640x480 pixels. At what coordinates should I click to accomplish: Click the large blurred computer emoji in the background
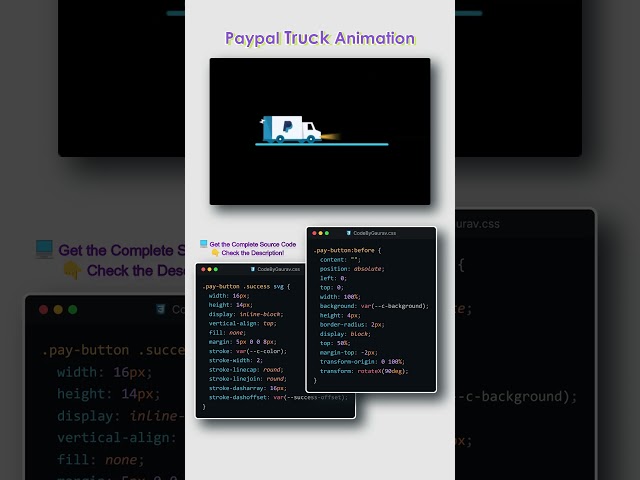point(44,249)
